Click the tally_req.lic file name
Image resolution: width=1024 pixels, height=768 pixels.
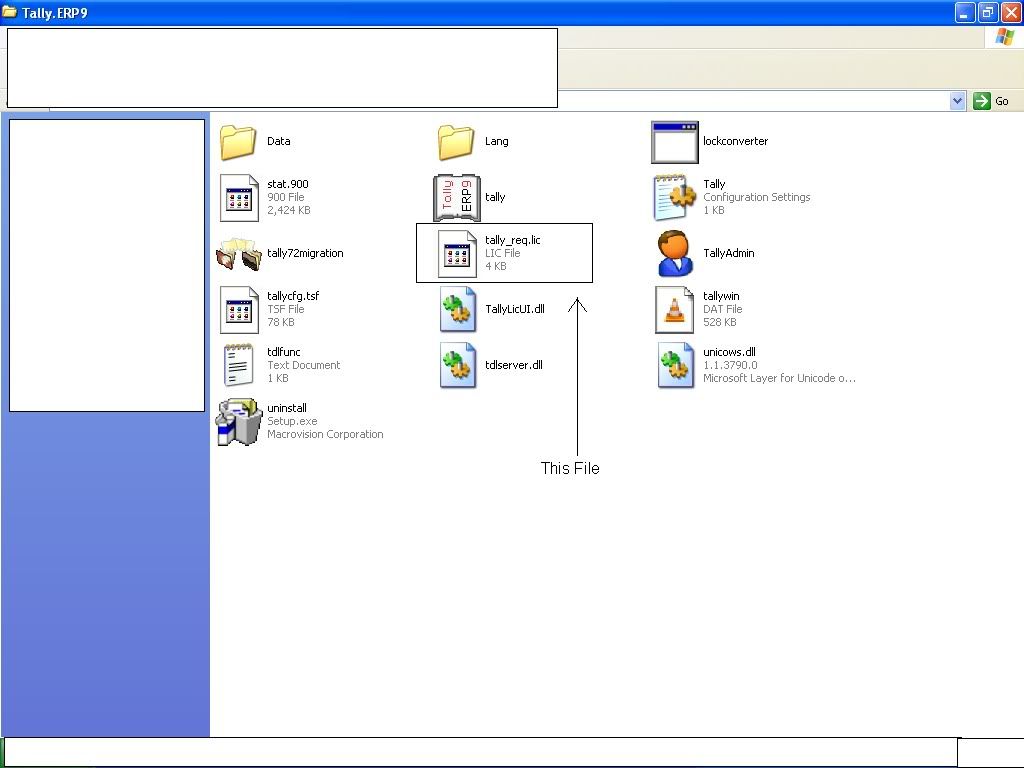point(513,240)
